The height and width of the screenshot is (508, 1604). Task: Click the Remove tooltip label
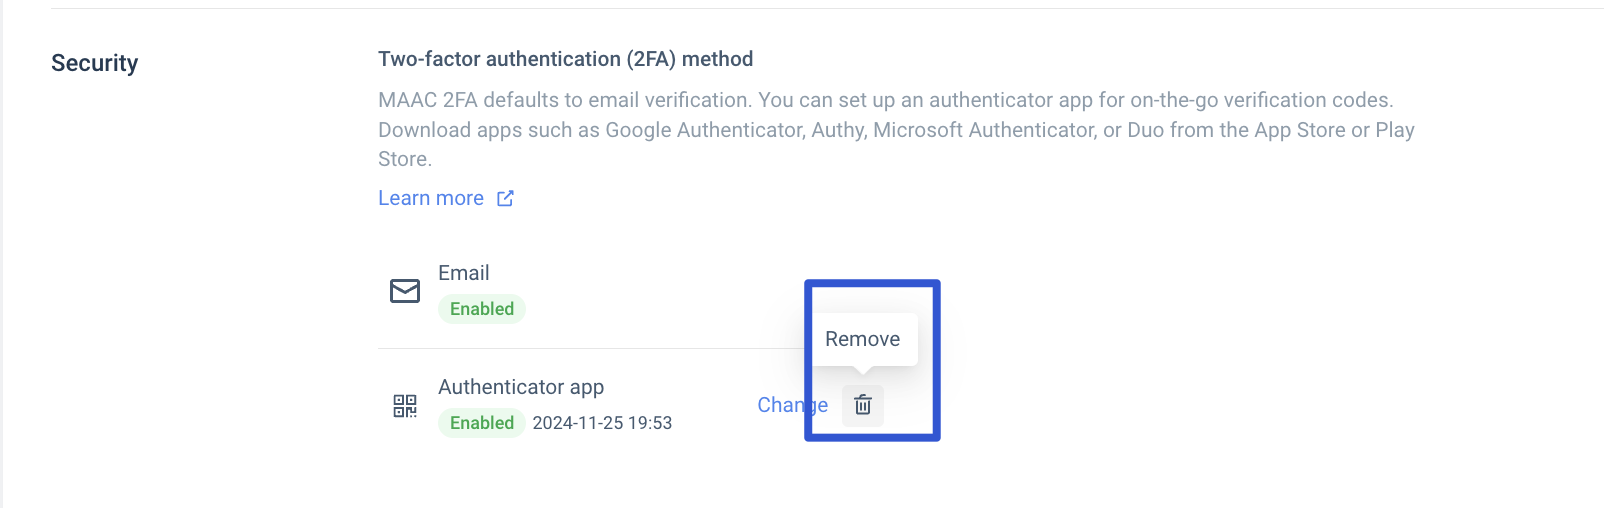(862, 339)
